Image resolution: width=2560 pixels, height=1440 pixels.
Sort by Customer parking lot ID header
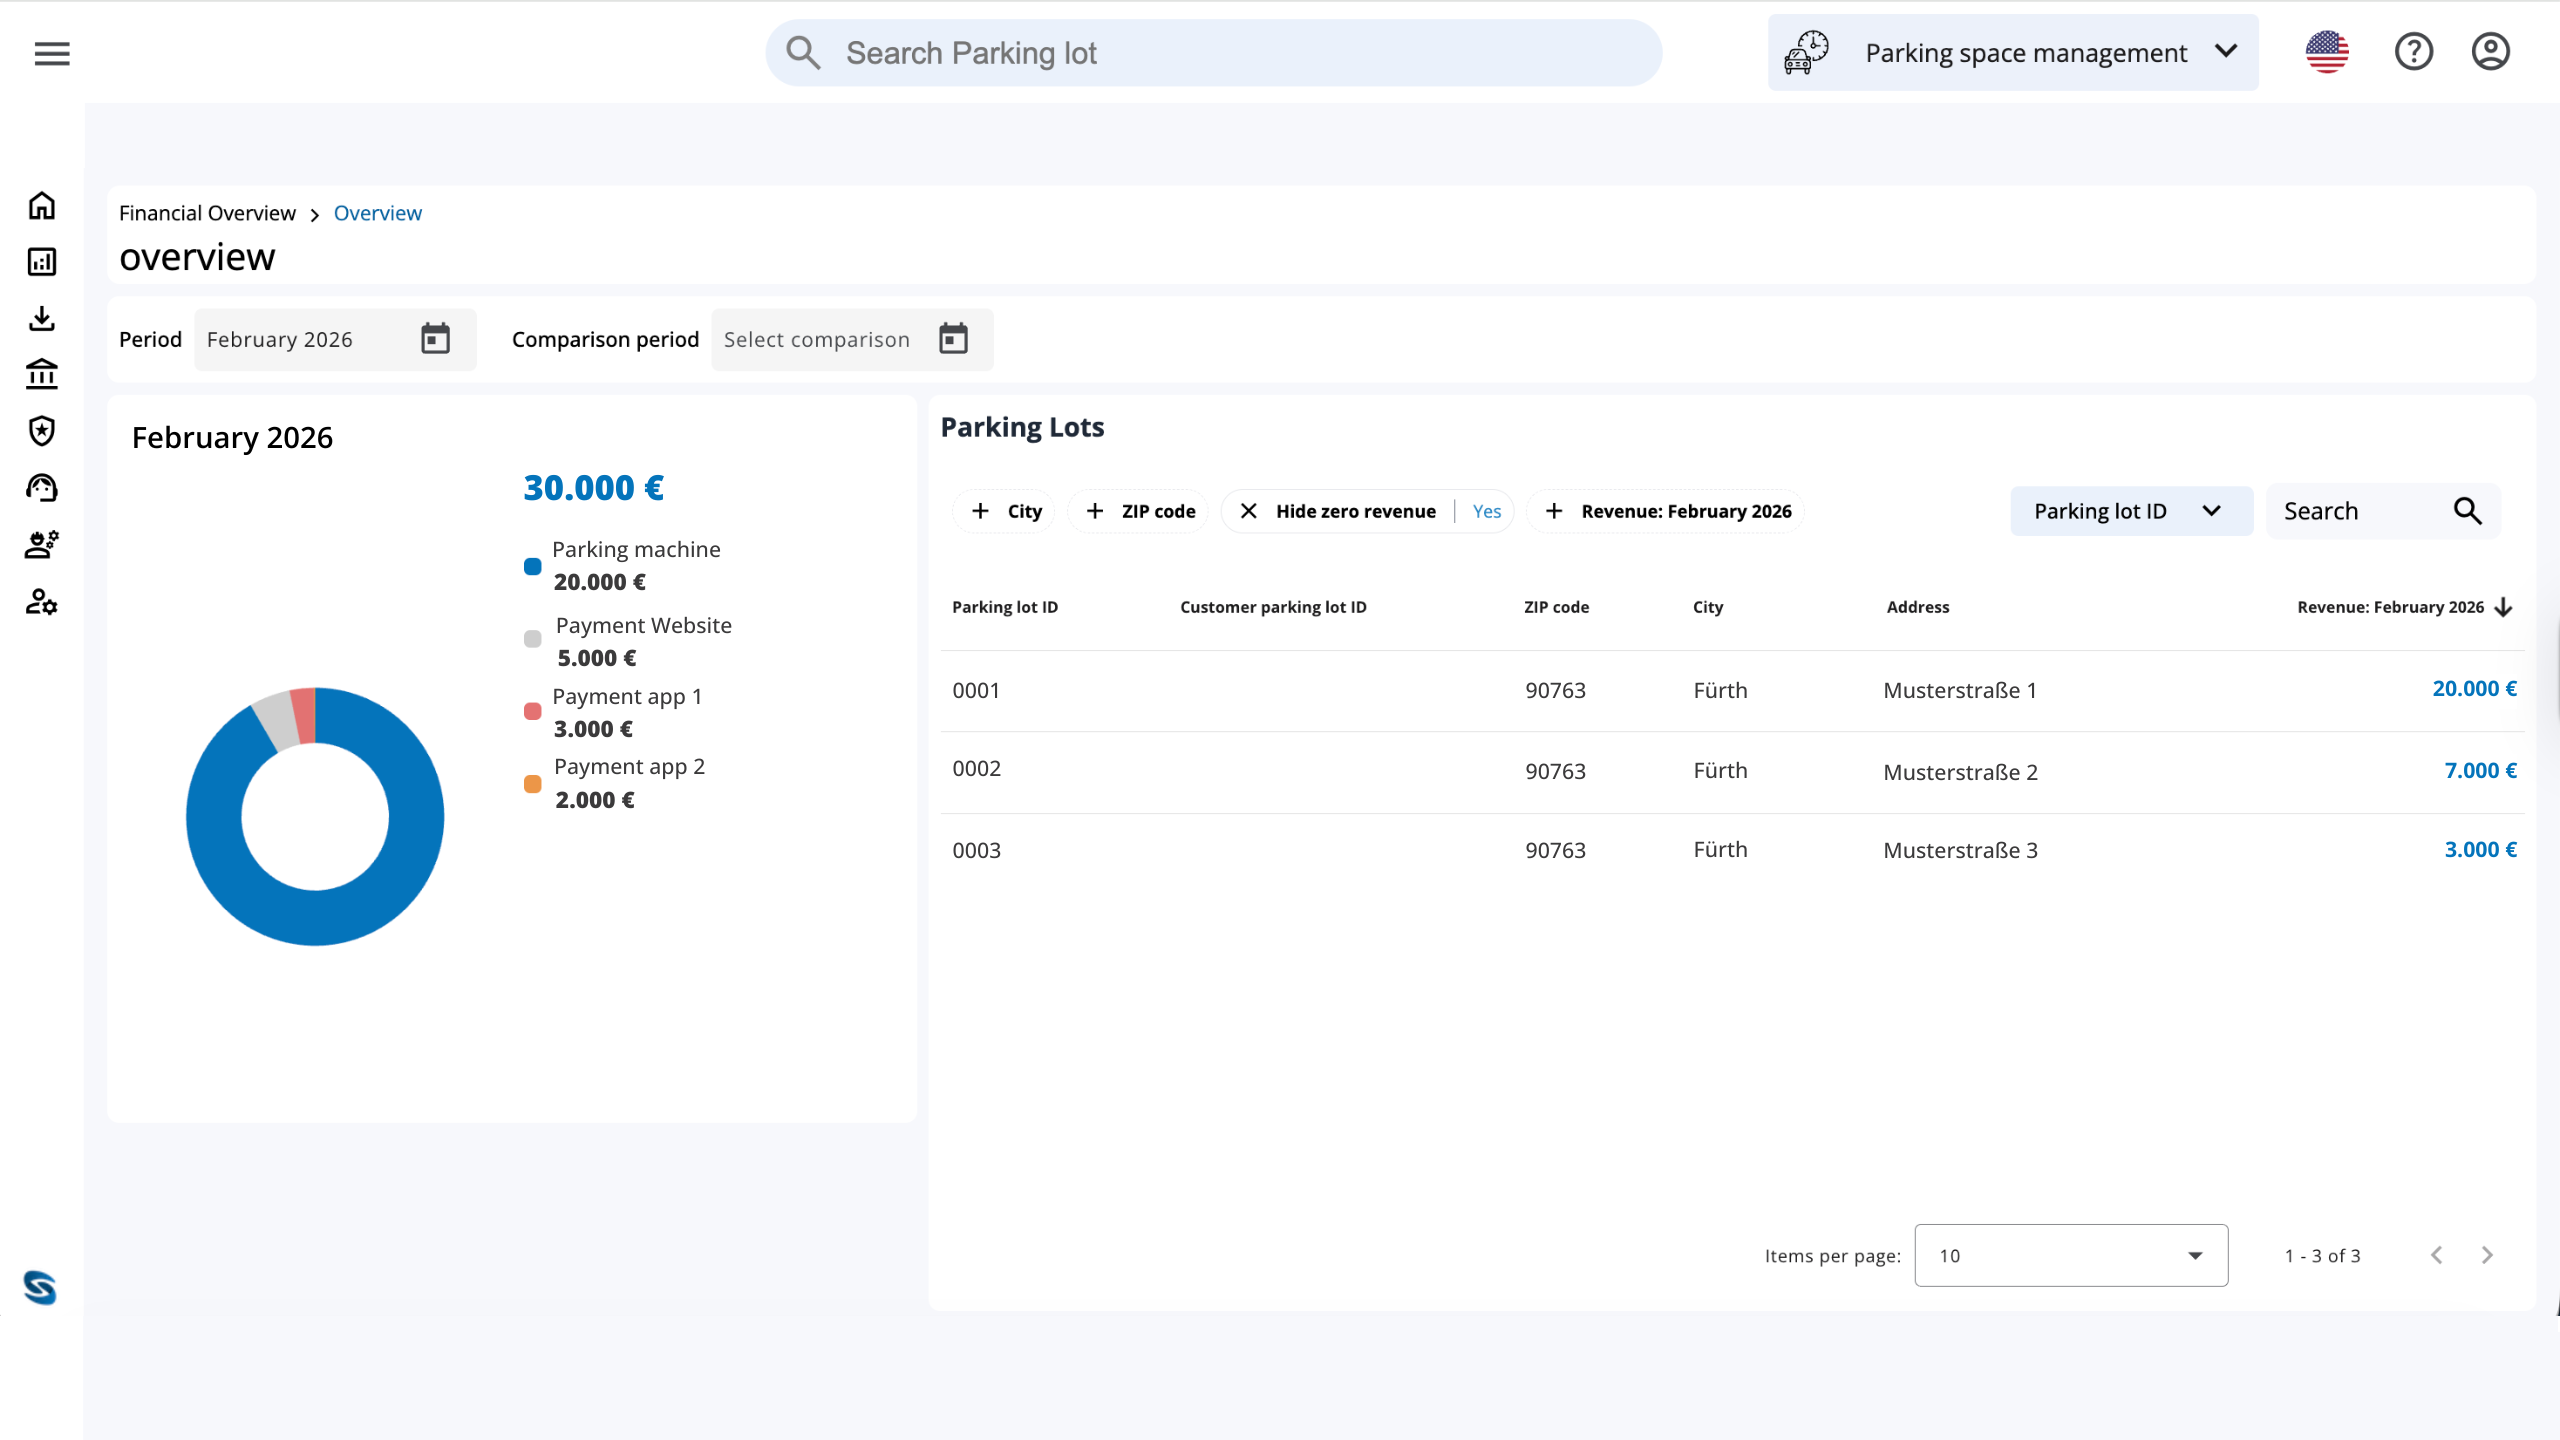coord(1273,607)
